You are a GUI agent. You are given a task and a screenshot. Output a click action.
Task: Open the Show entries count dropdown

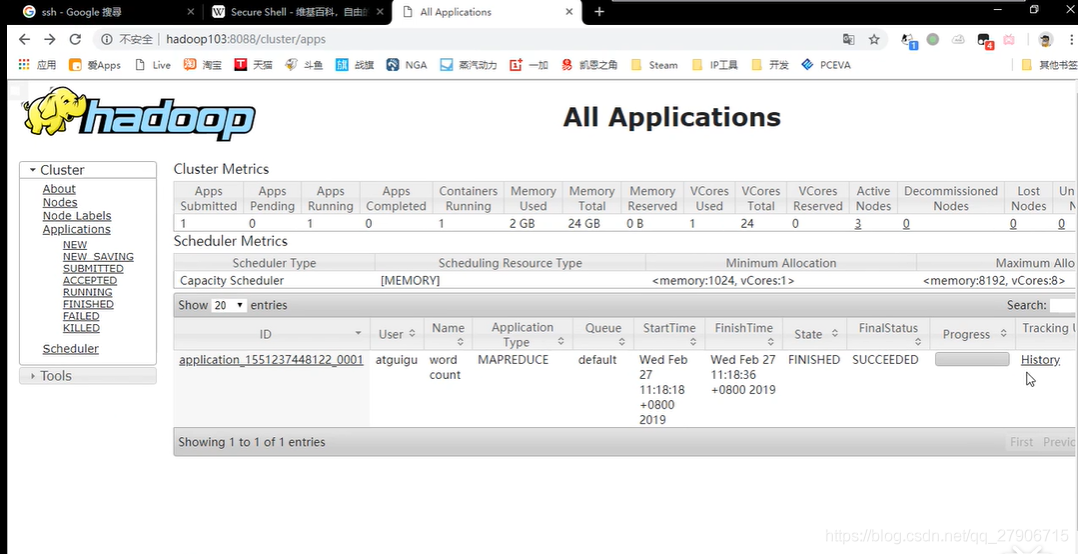(x=228, y=305)
